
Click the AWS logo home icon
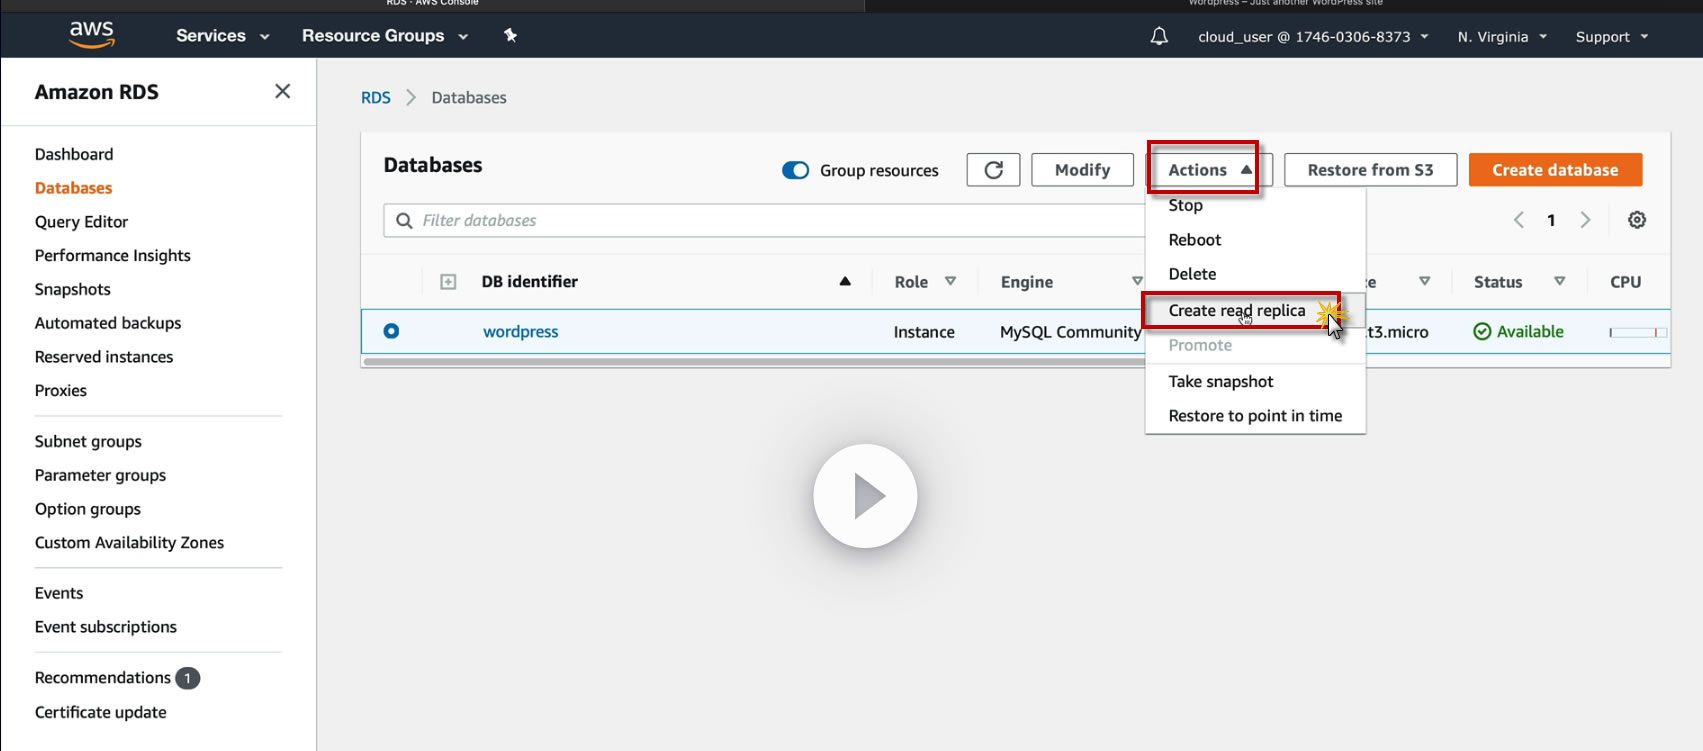(x=92, y=34)
